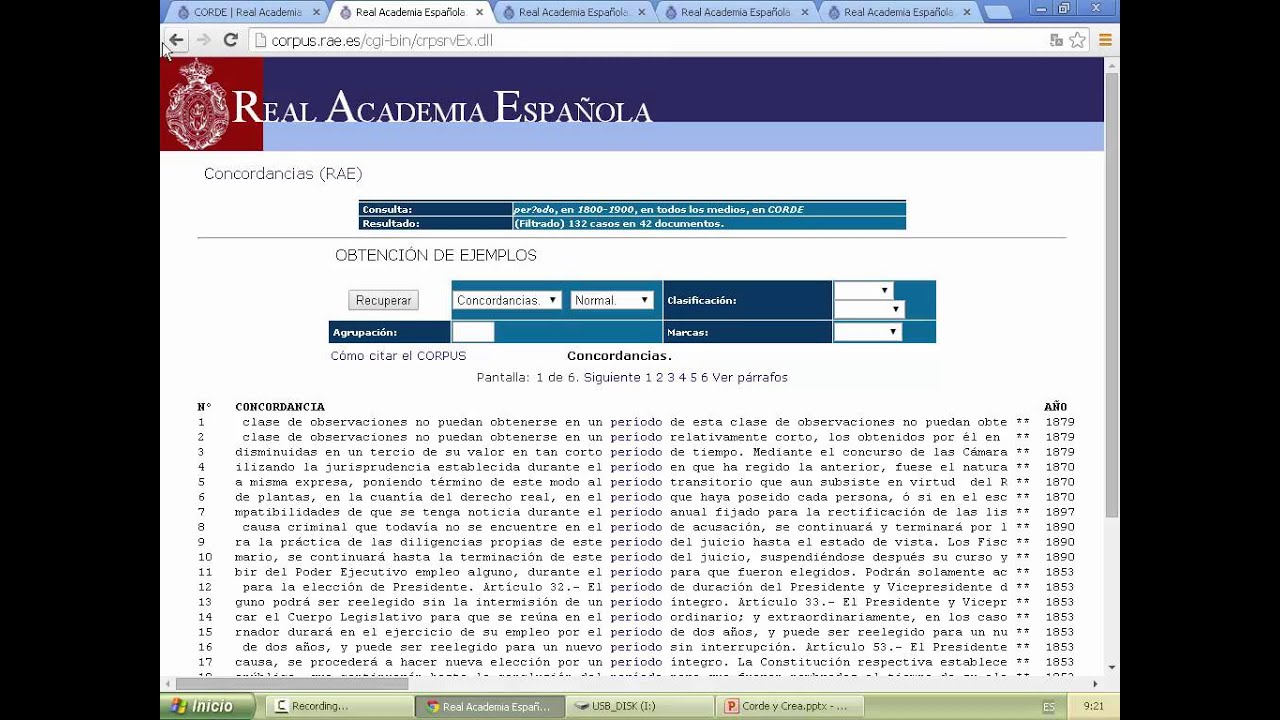
Task: Open the second Clasificación dropdown
Action: click(x=869, y=309)
